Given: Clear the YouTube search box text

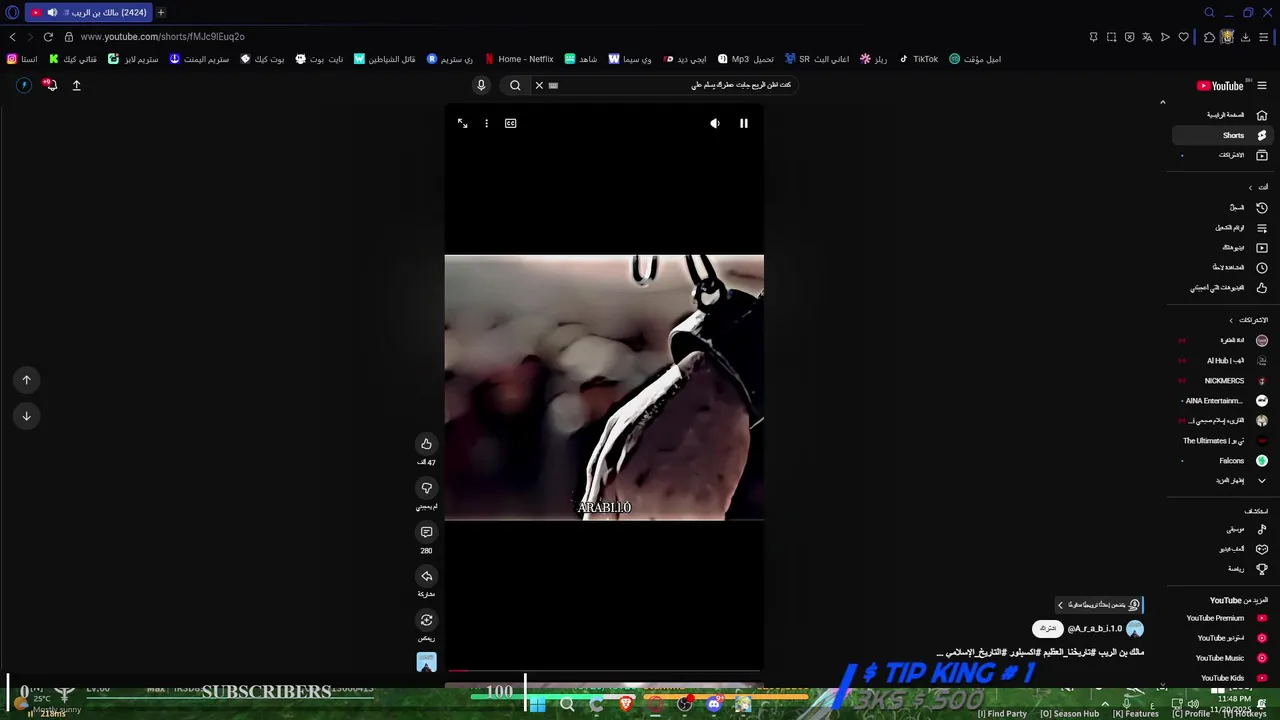Looking at the screenshot, I should [539, 85].
